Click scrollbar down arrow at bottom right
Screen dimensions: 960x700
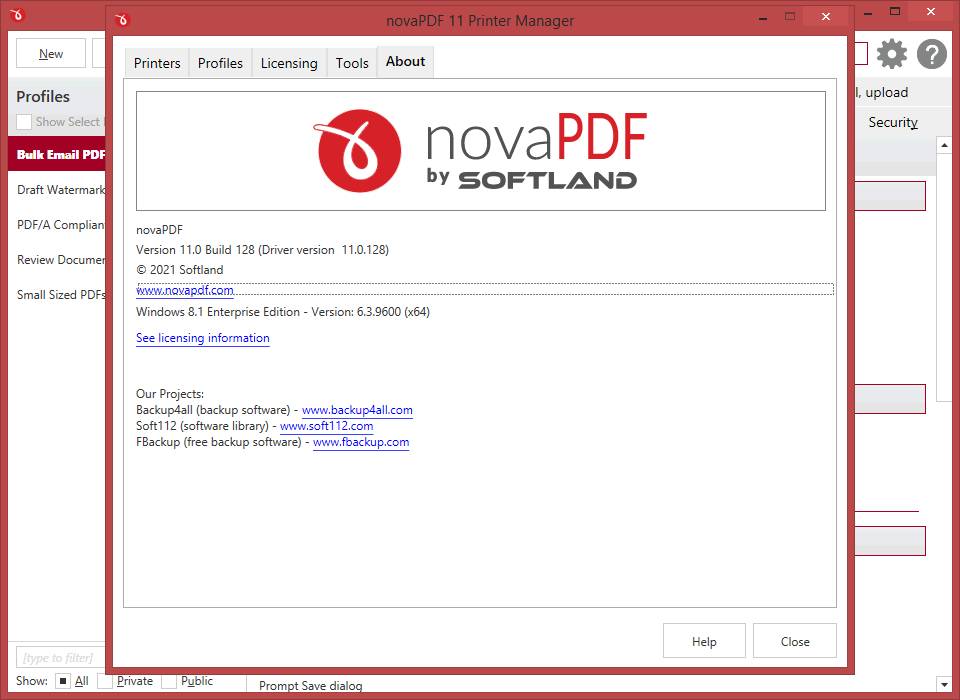(943, 684)
